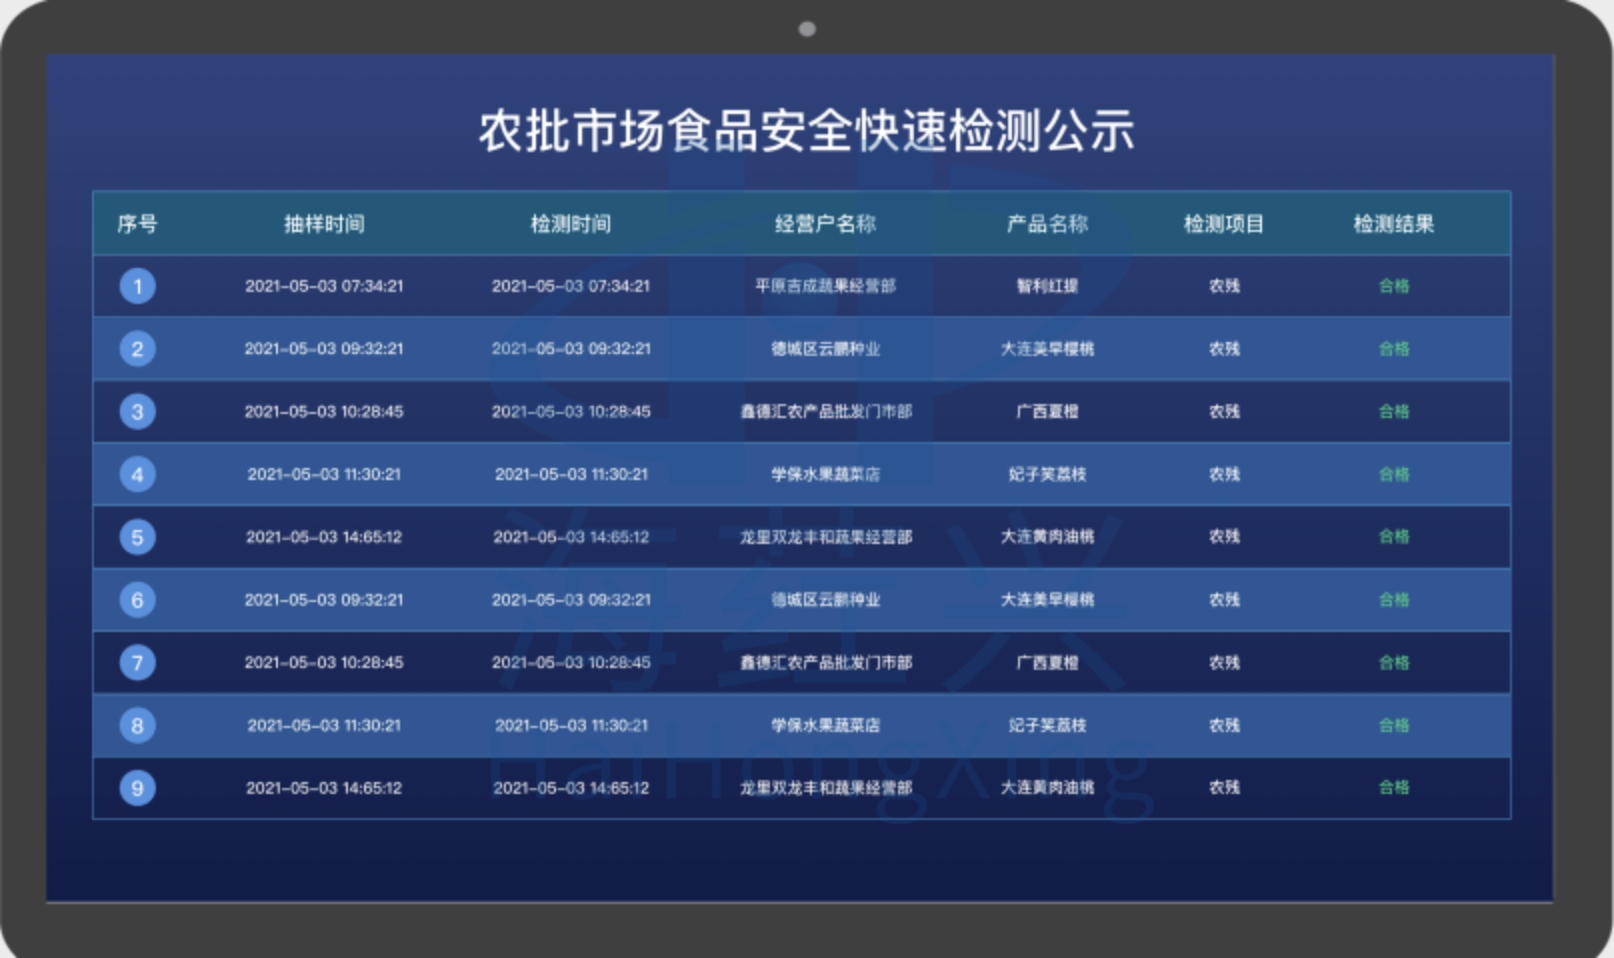Select the 产品名称 column header

click(1047, 224)
